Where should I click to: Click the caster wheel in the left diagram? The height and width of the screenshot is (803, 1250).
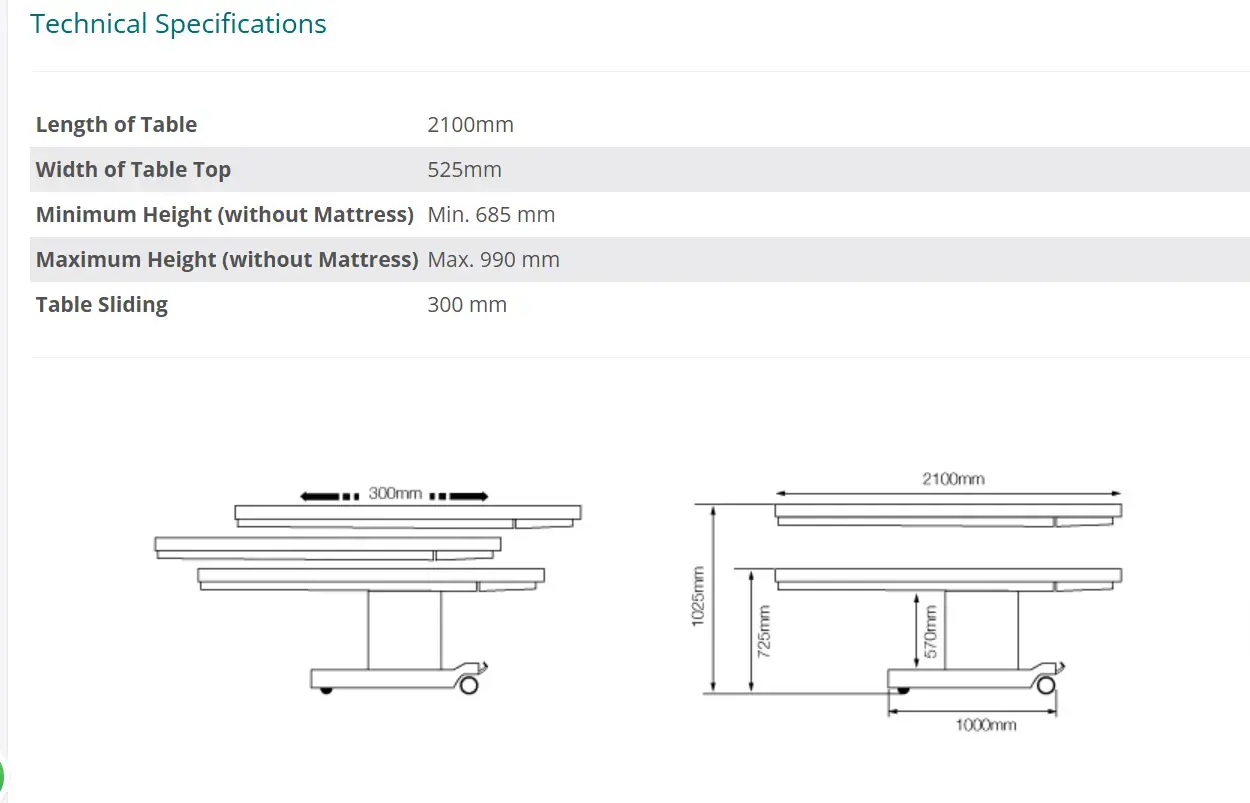point(468,685)
